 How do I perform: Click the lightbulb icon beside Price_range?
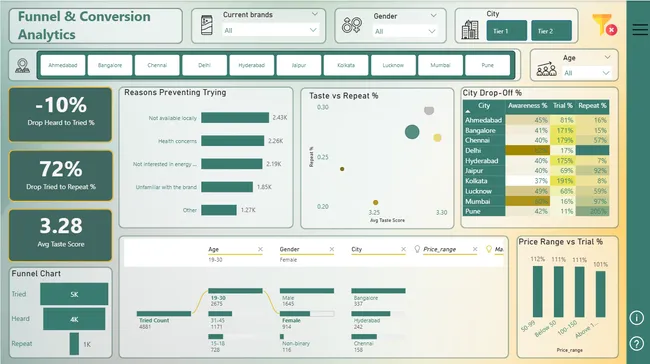pyautogui.click(x=417, y=249)
